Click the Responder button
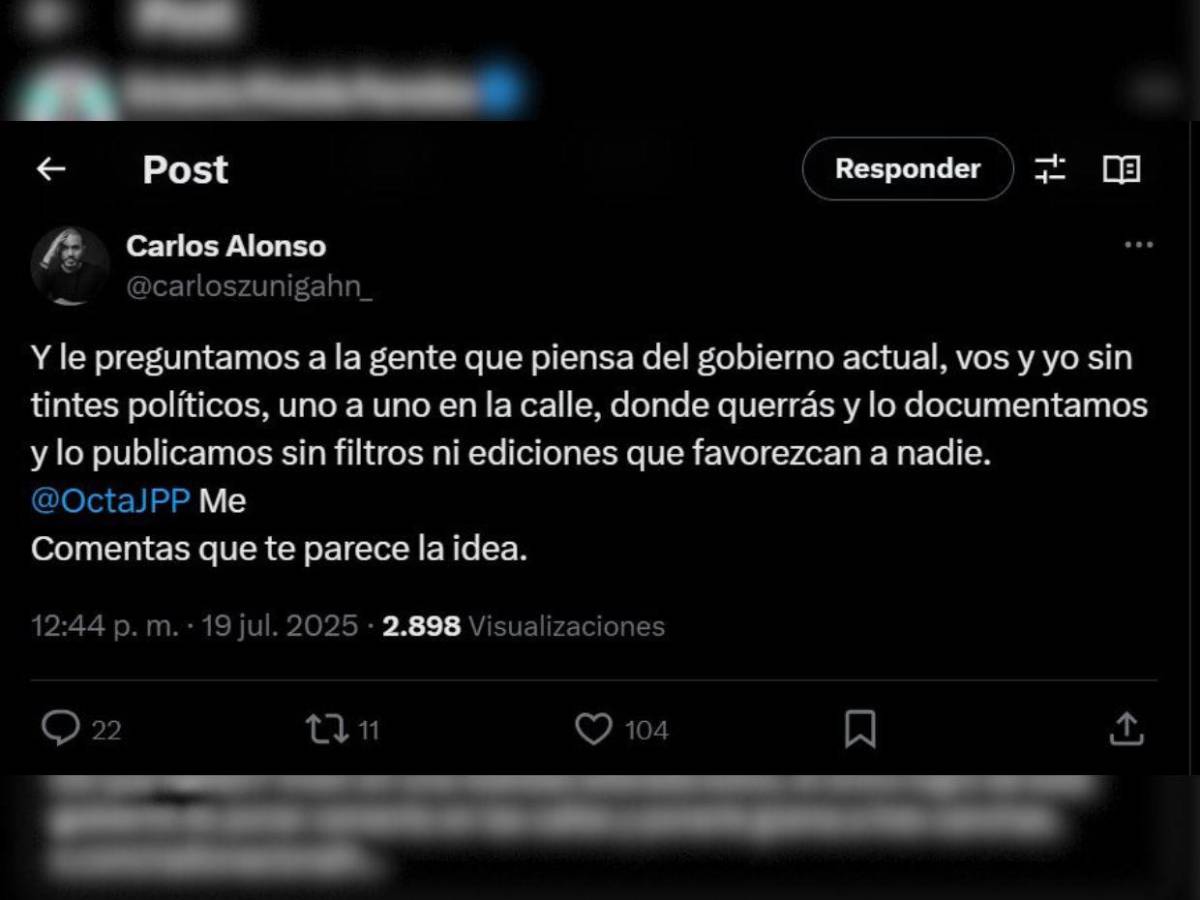The width and height of the screenshot is (1200, 900). coord(908,169)
